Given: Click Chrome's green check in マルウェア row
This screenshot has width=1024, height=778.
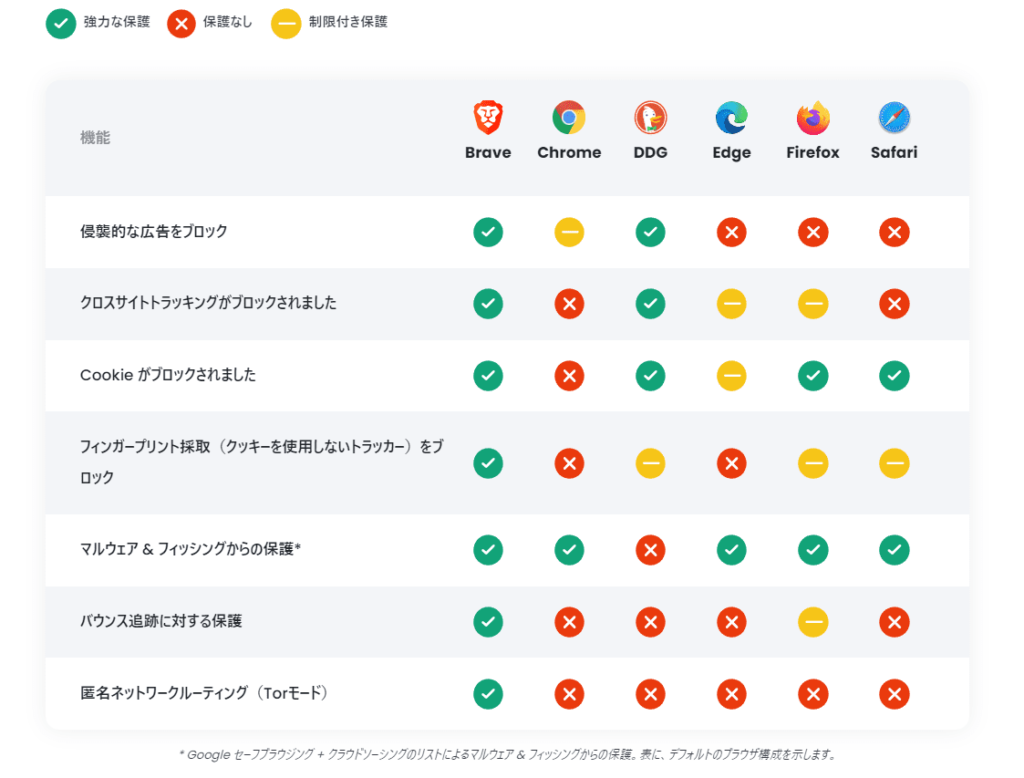Looking at the screenshot, I should 569,550.
